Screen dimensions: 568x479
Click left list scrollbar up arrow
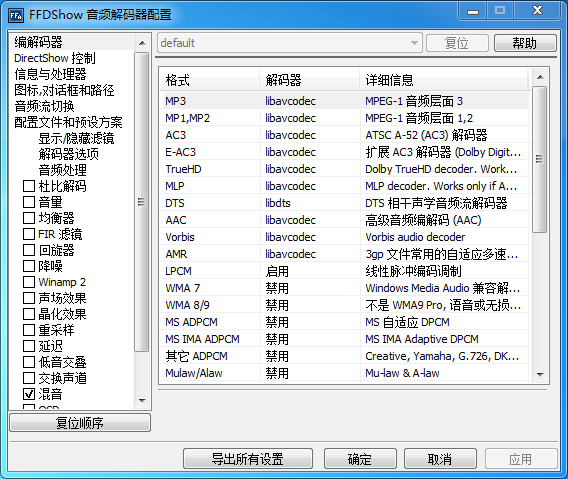pyautogui.click(x=142, y=43)
